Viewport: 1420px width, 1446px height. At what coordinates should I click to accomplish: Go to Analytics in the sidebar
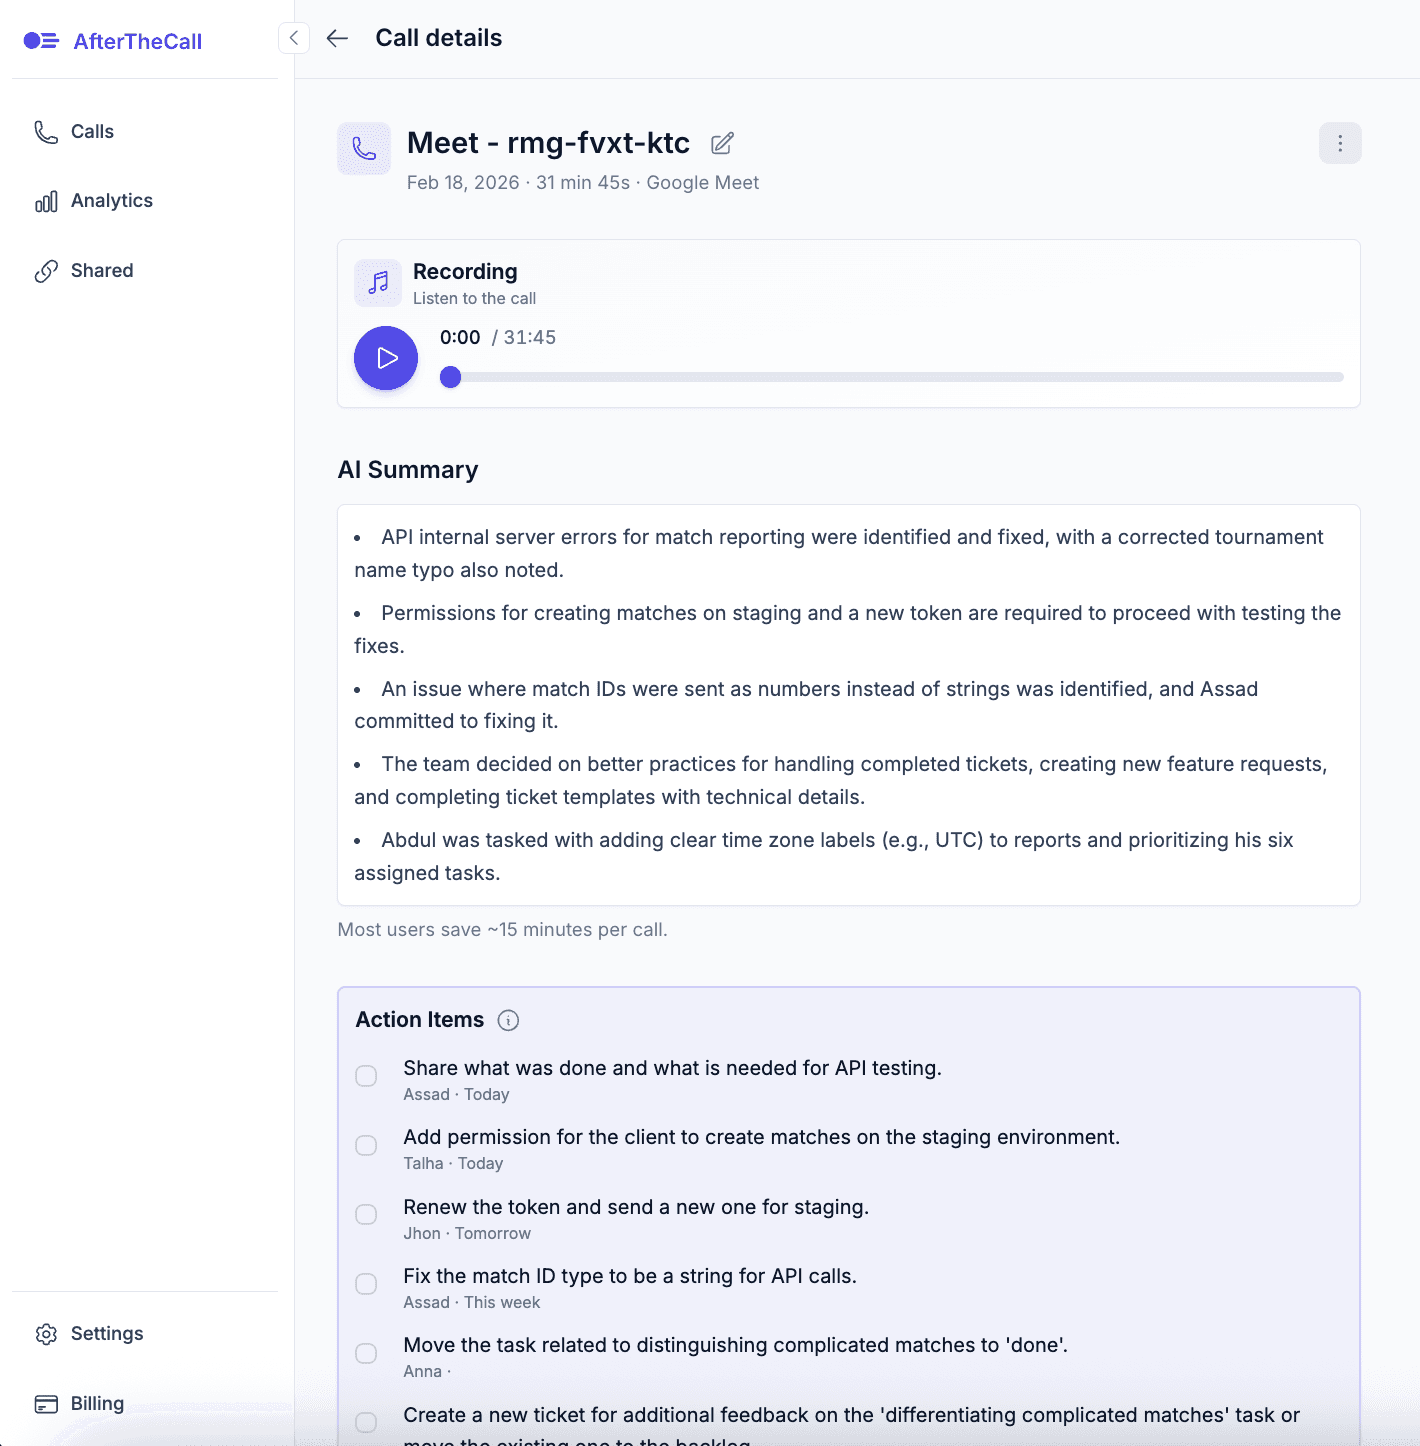(111, 201)
